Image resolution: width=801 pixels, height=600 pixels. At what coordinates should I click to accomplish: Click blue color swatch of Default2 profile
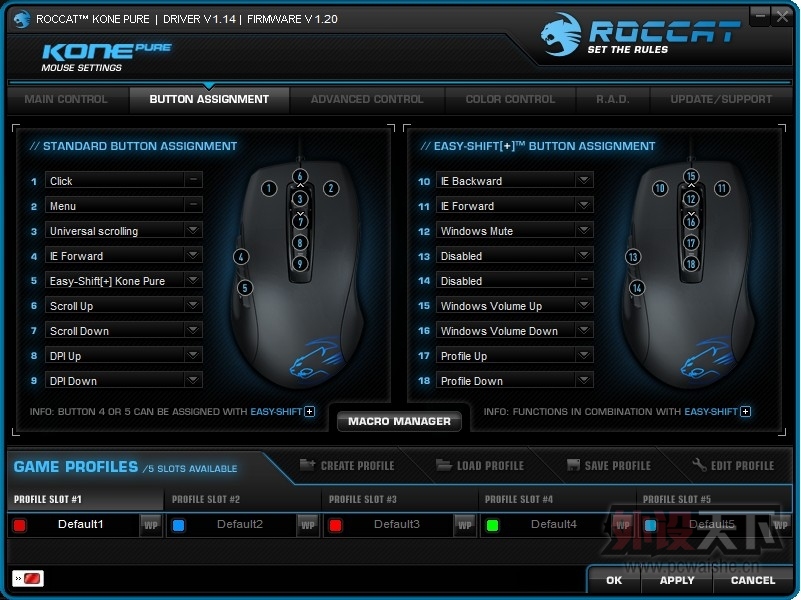click(x=178, y=525)
